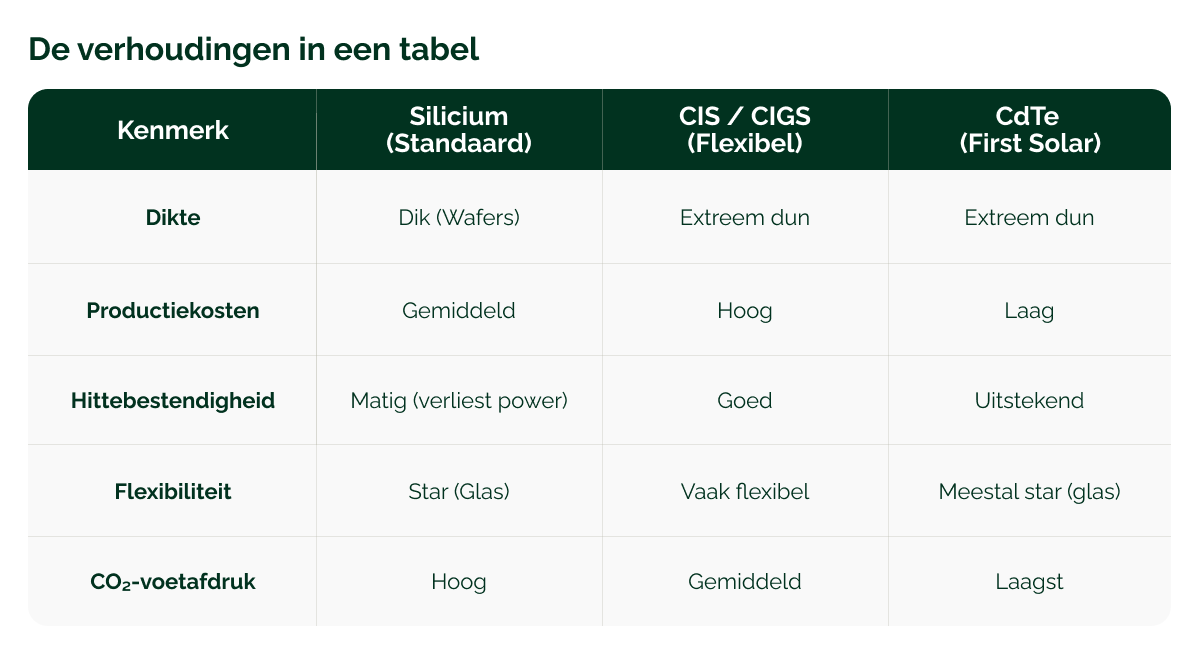Image resolution: width=1200 pixels, height=665 pixels.
Task: Click the Flexibiliteit row label
Action: (173, 492)
